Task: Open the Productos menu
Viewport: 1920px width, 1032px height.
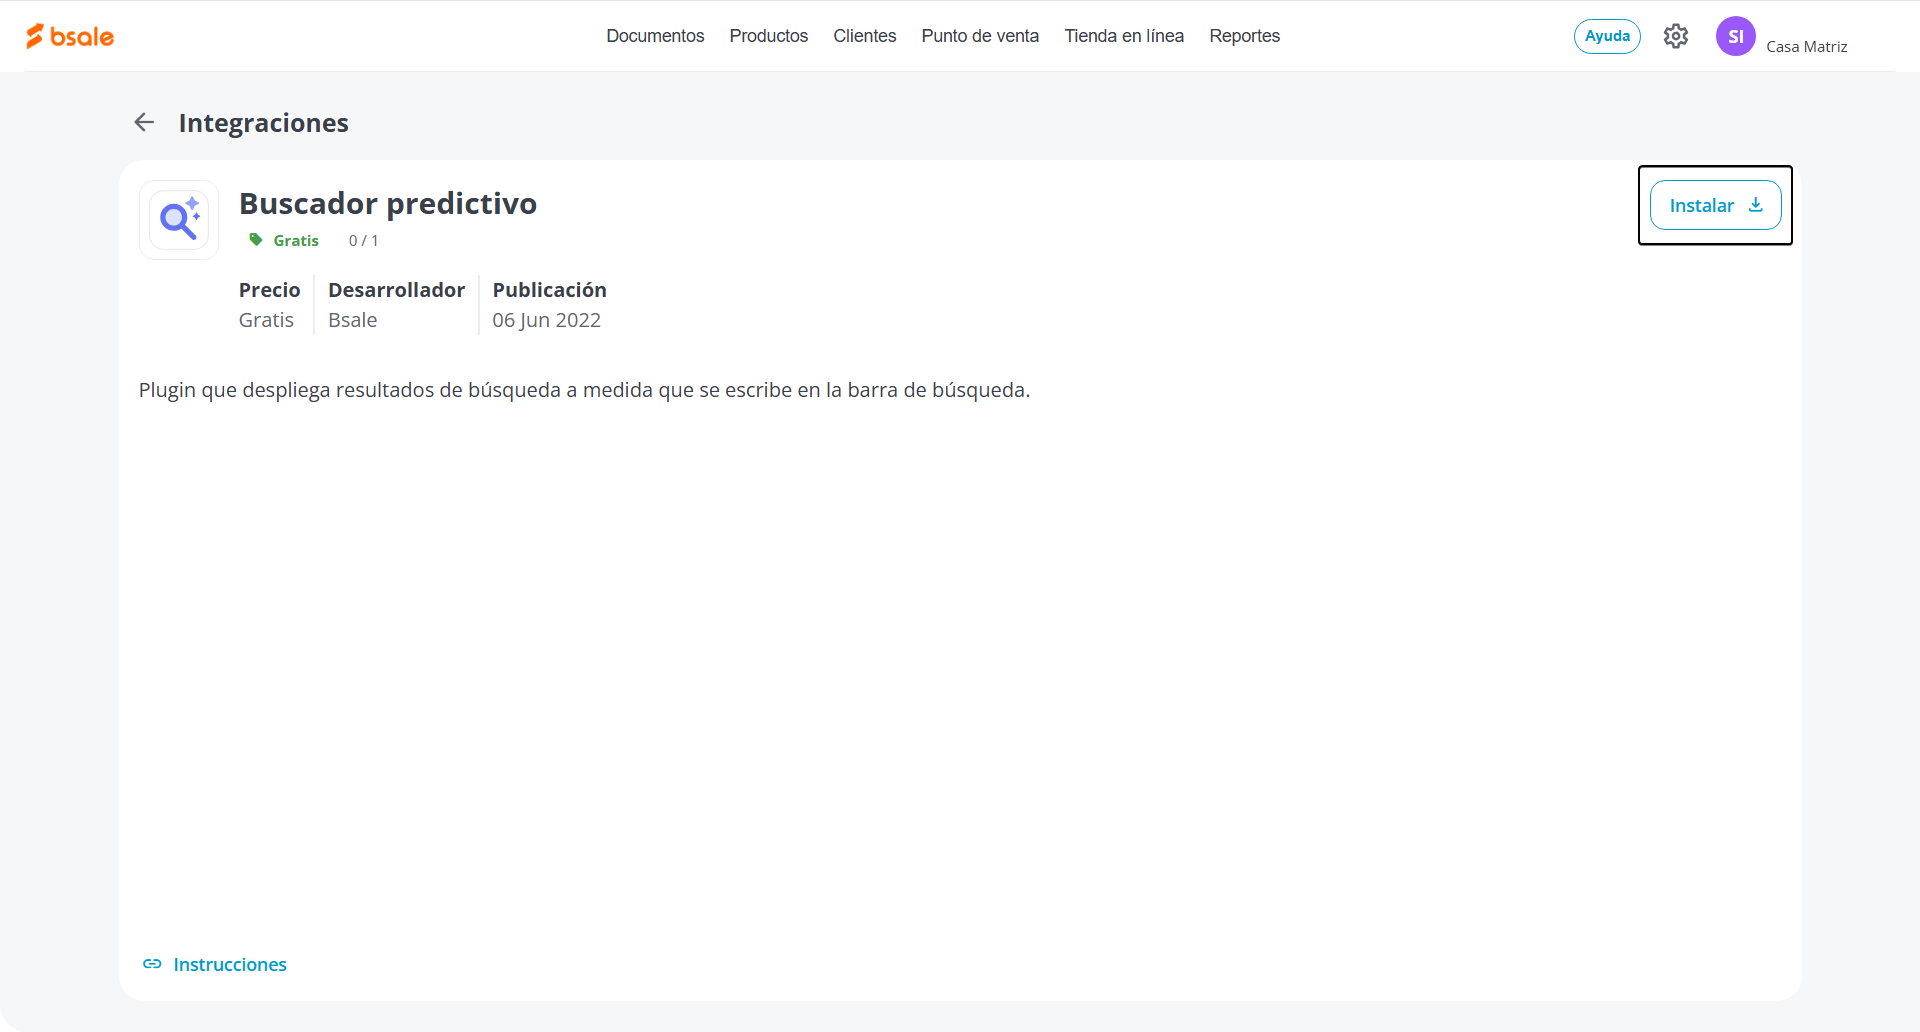Action: point(768,36)
